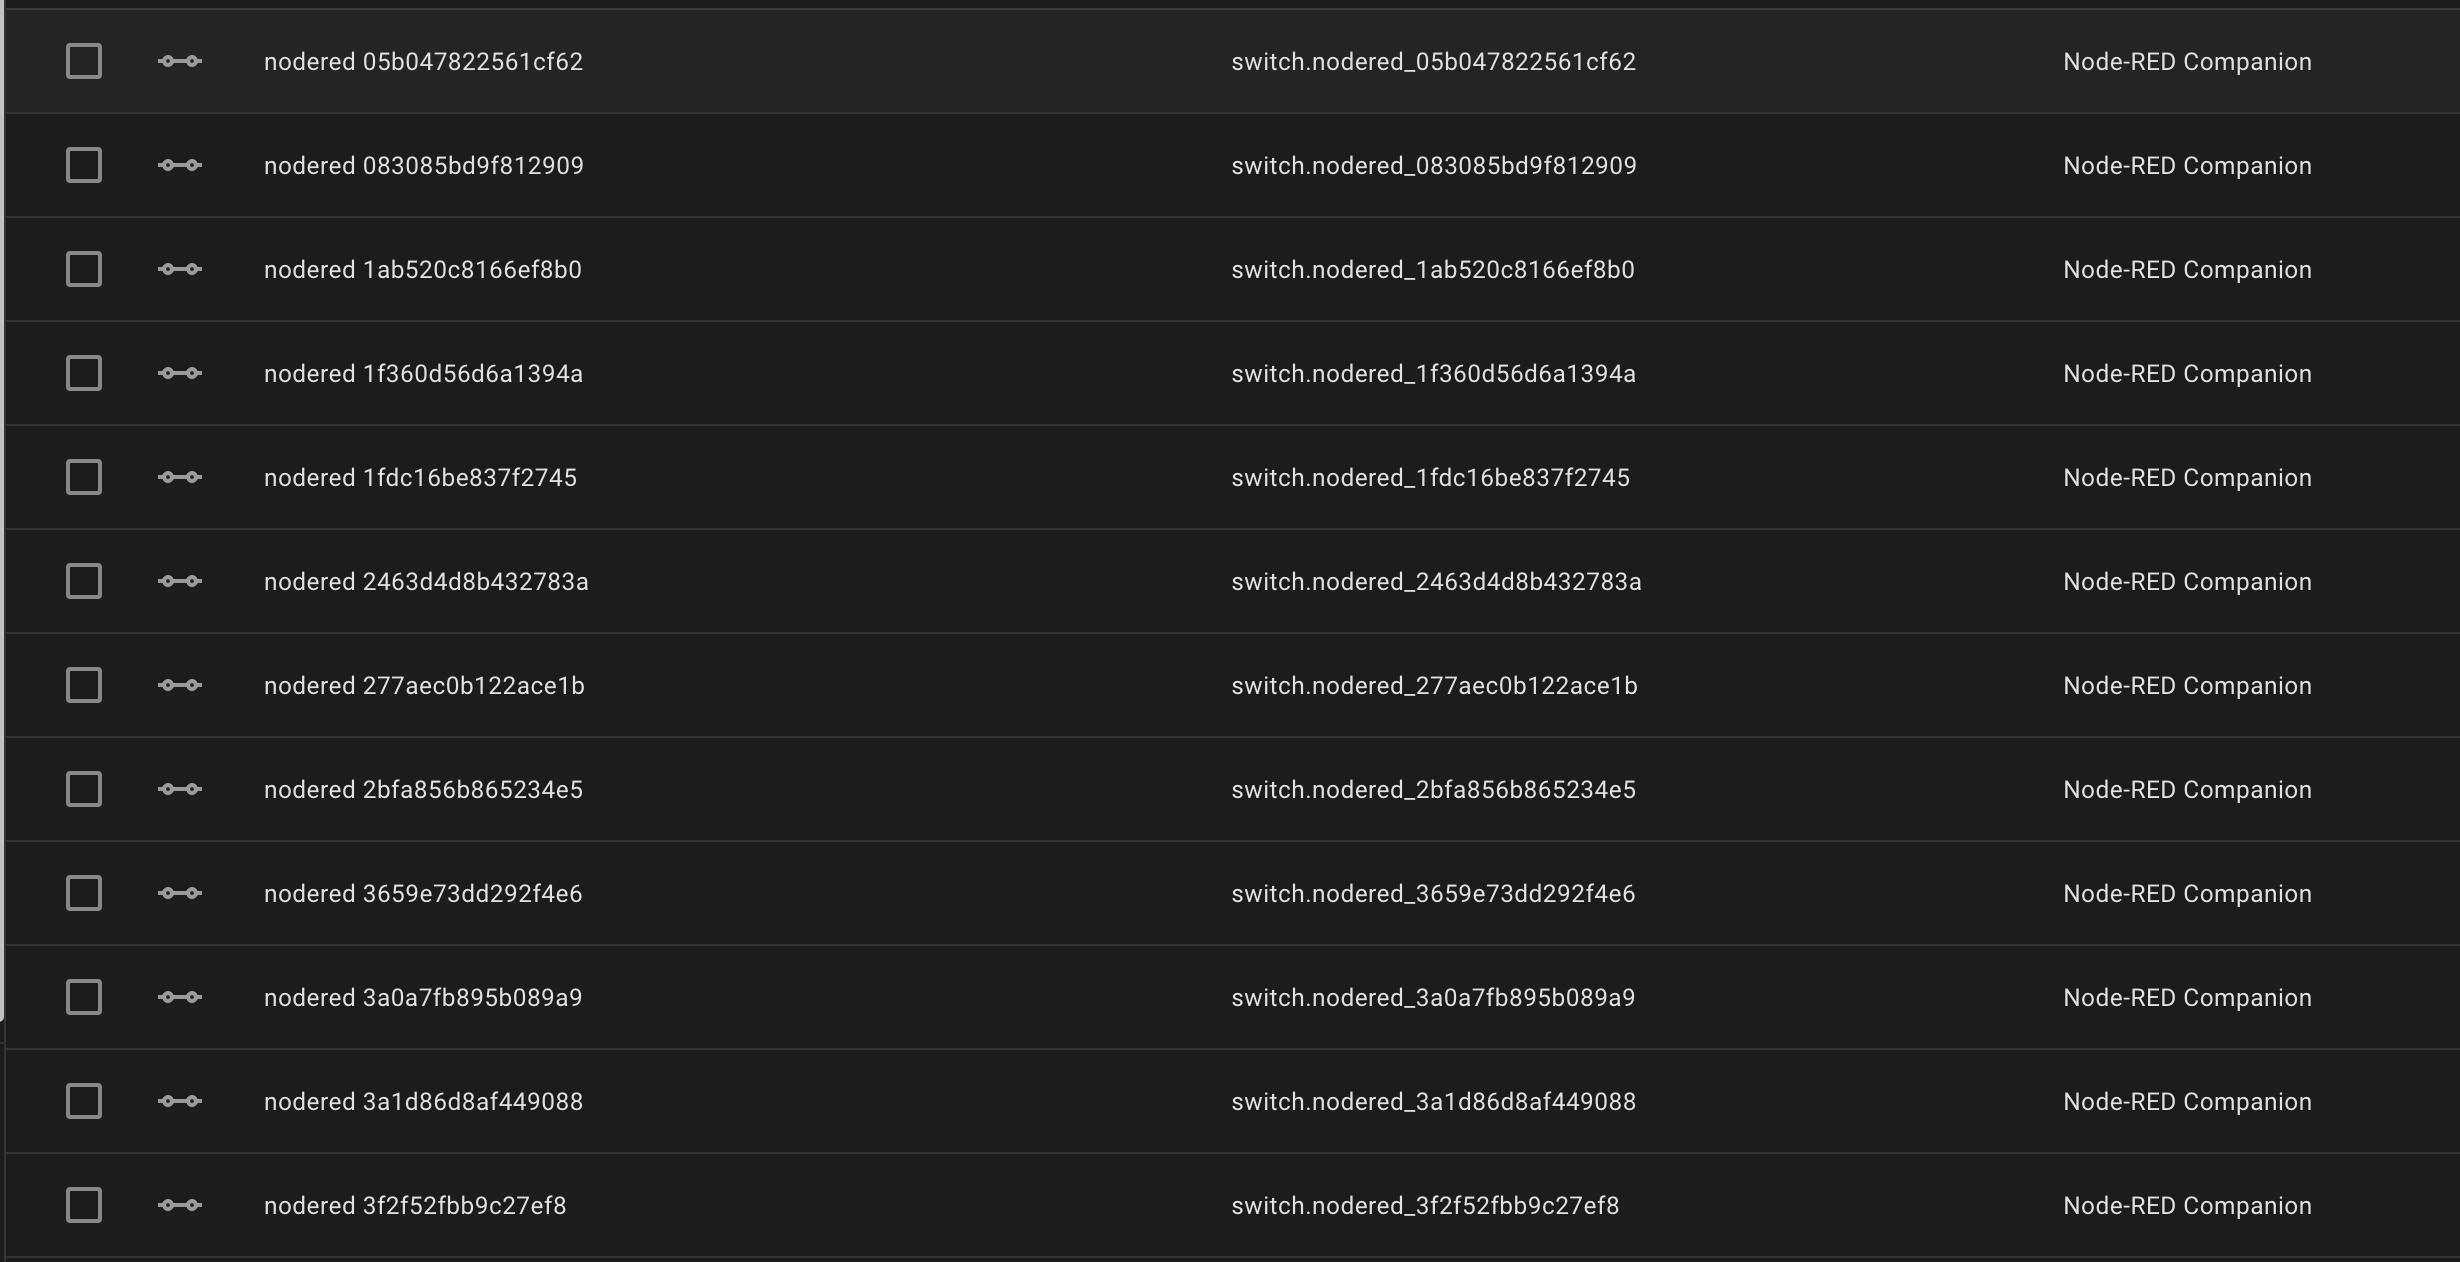Select checkbox for nodered 3a0a7fb895b089a9
The height and width of the screenshot is (1262, 2460).
tap(84, 998)
